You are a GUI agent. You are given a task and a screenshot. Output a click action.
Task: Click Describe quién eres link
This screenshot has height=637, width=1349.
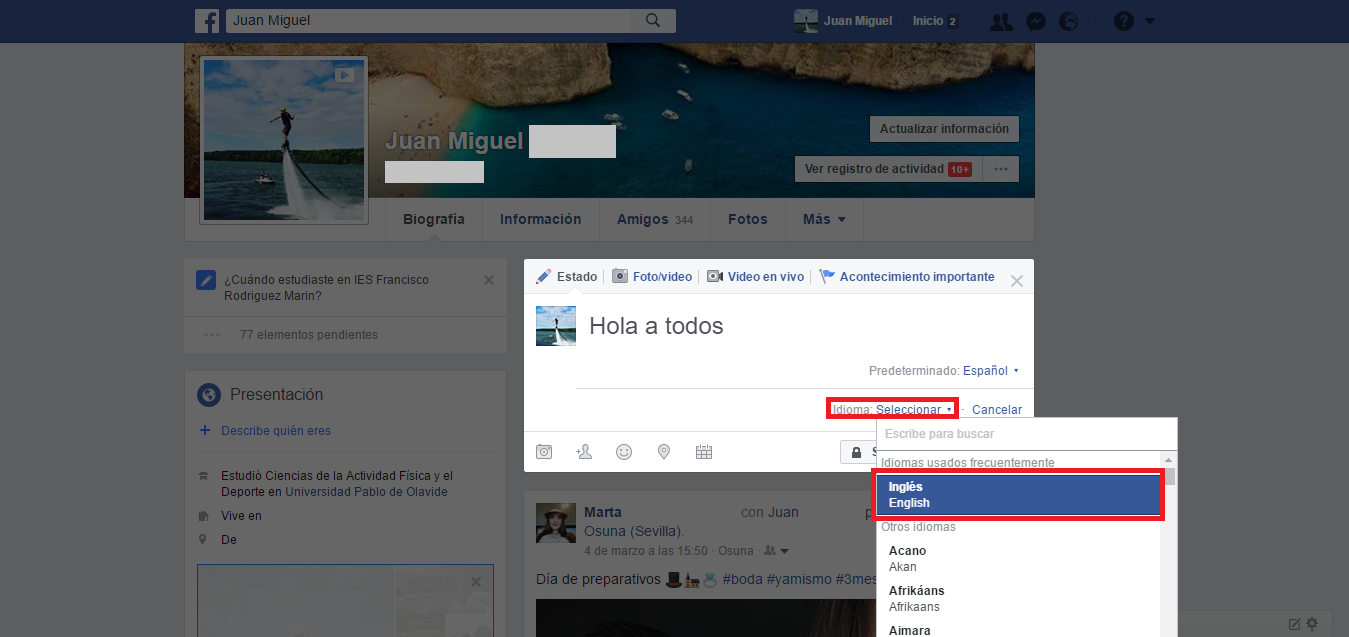(276, 431)
